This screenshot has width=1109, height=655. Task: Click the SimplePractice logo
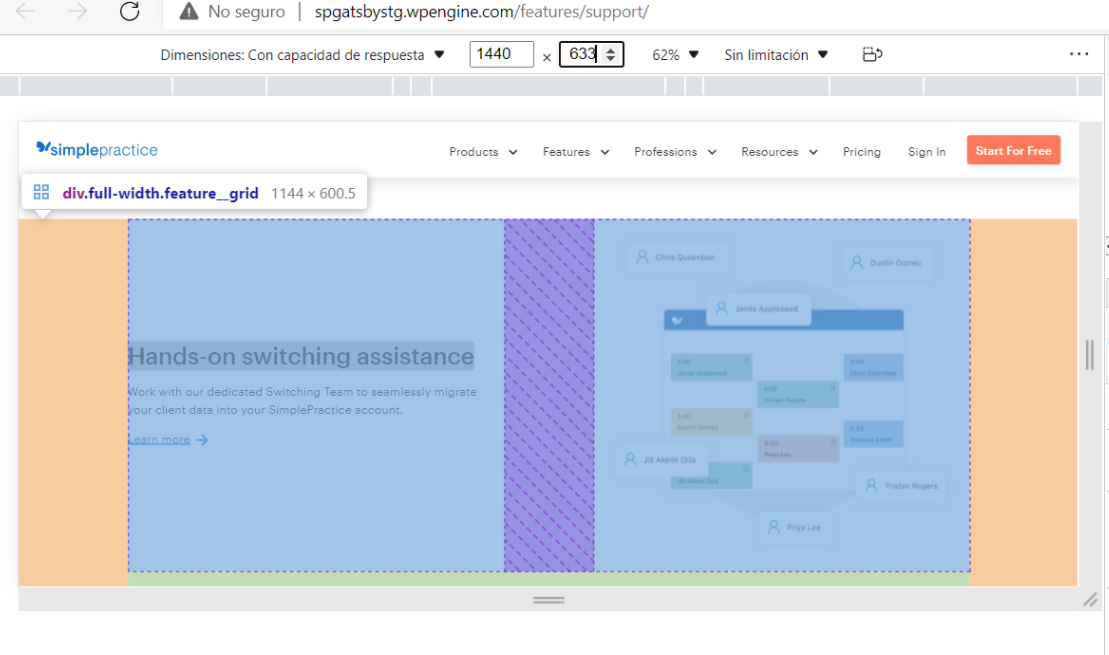pyautogui.click(x=96, y=149)
